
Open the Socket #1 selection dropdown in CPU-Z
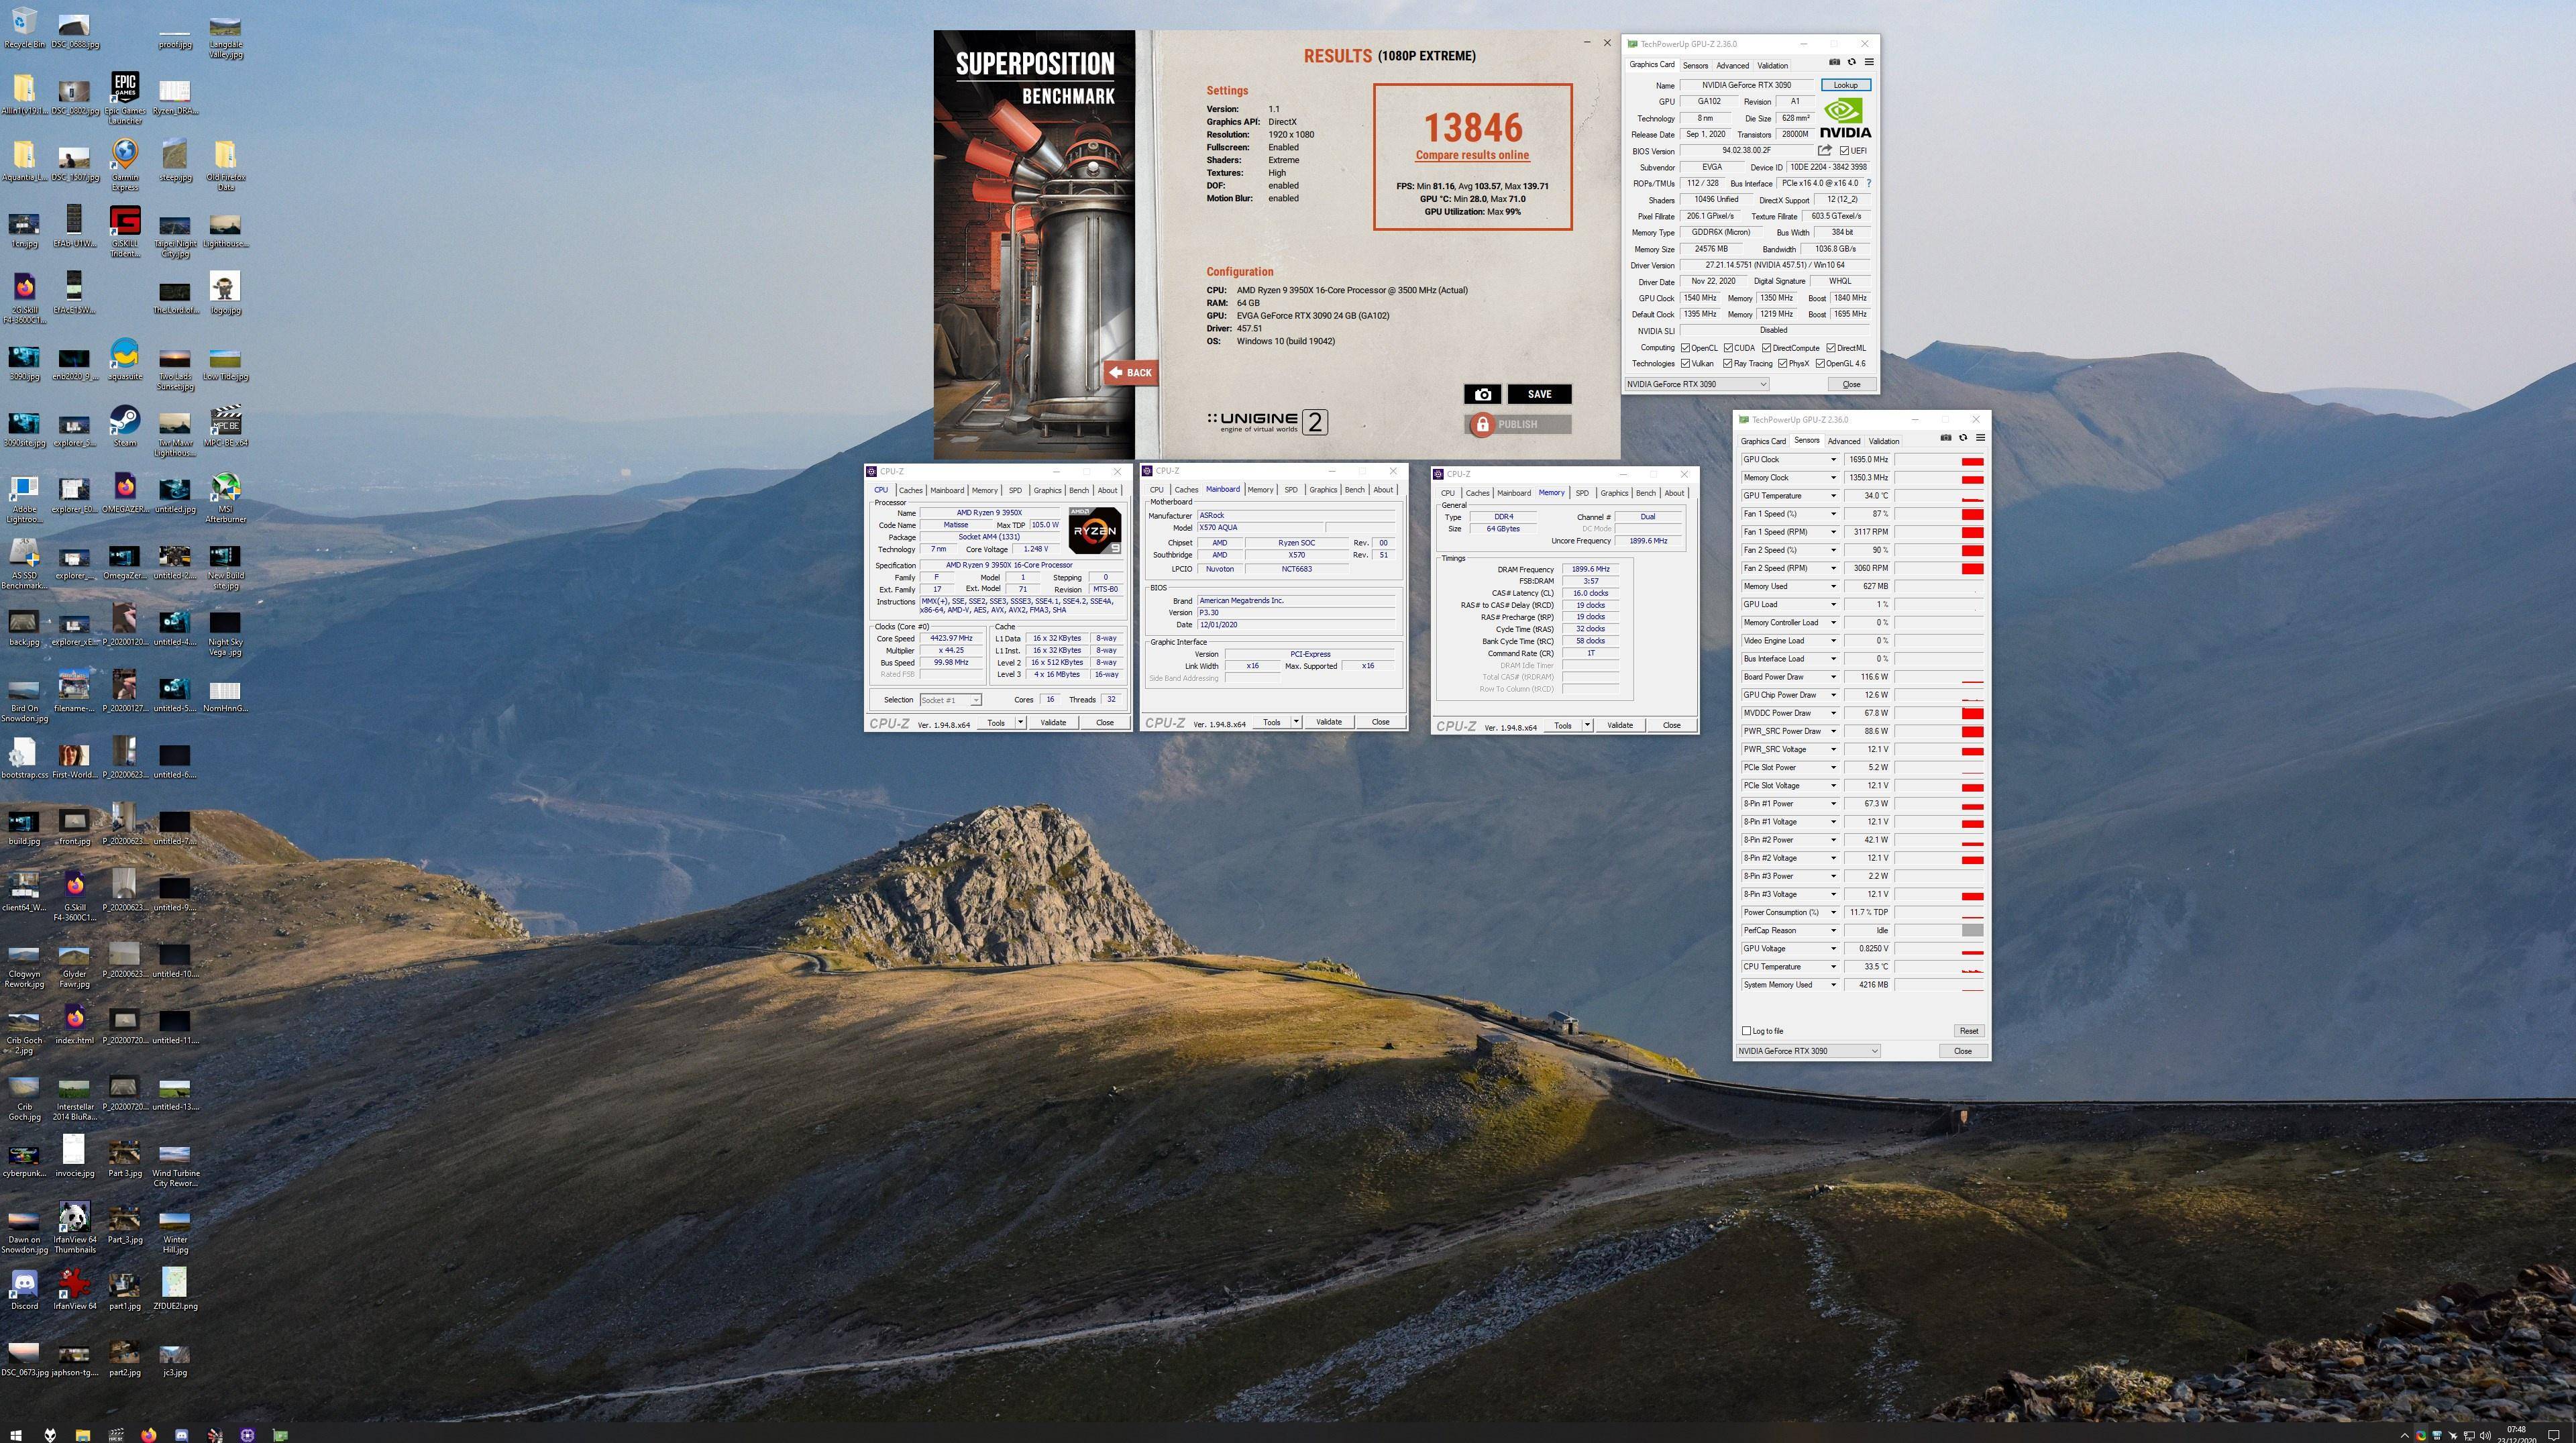coord(950,700)
